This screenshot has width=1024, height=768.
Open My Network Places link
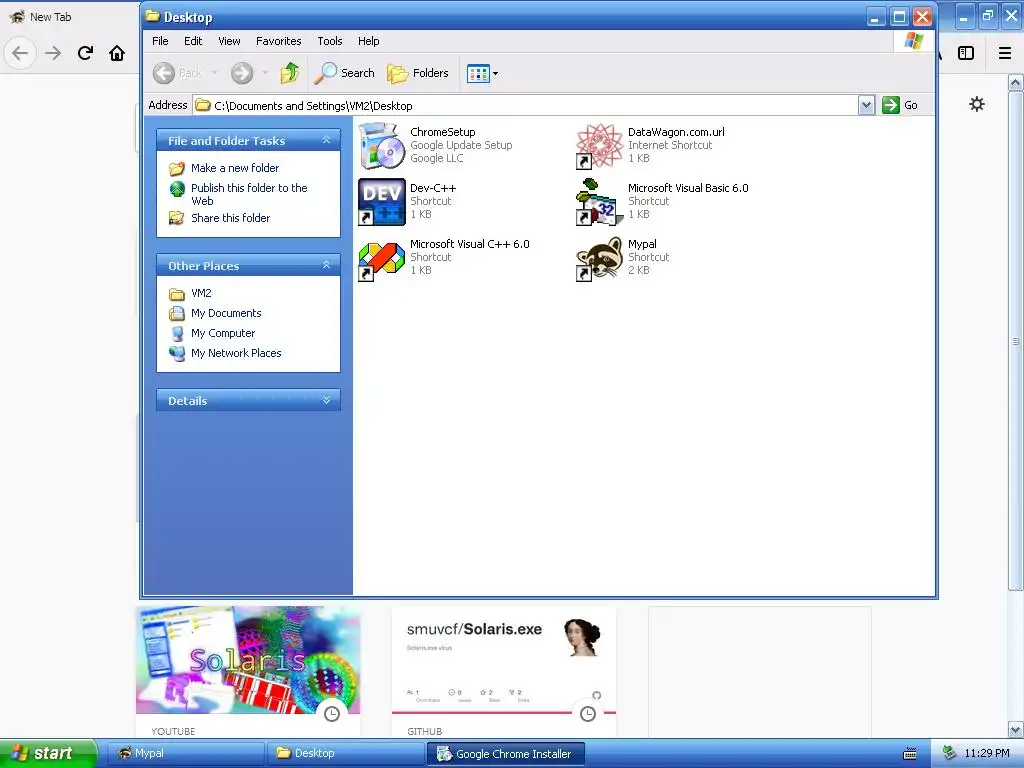click(236, 353)
